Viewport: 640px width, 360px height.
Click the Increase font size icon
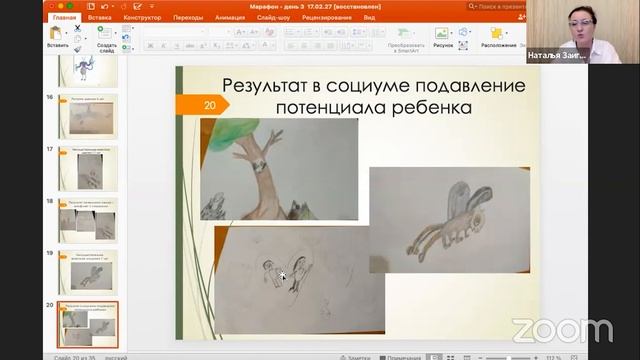241,32
